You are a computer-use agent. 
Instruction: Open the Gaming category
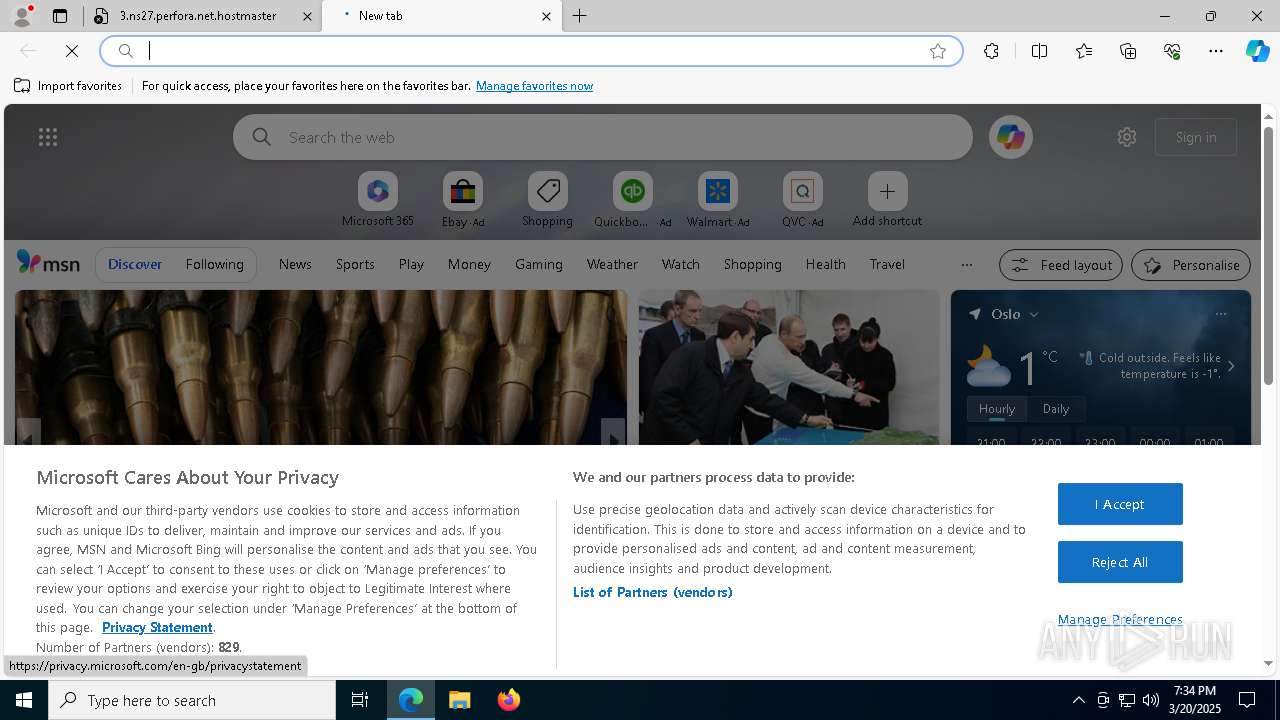click(x=539, y=264)
